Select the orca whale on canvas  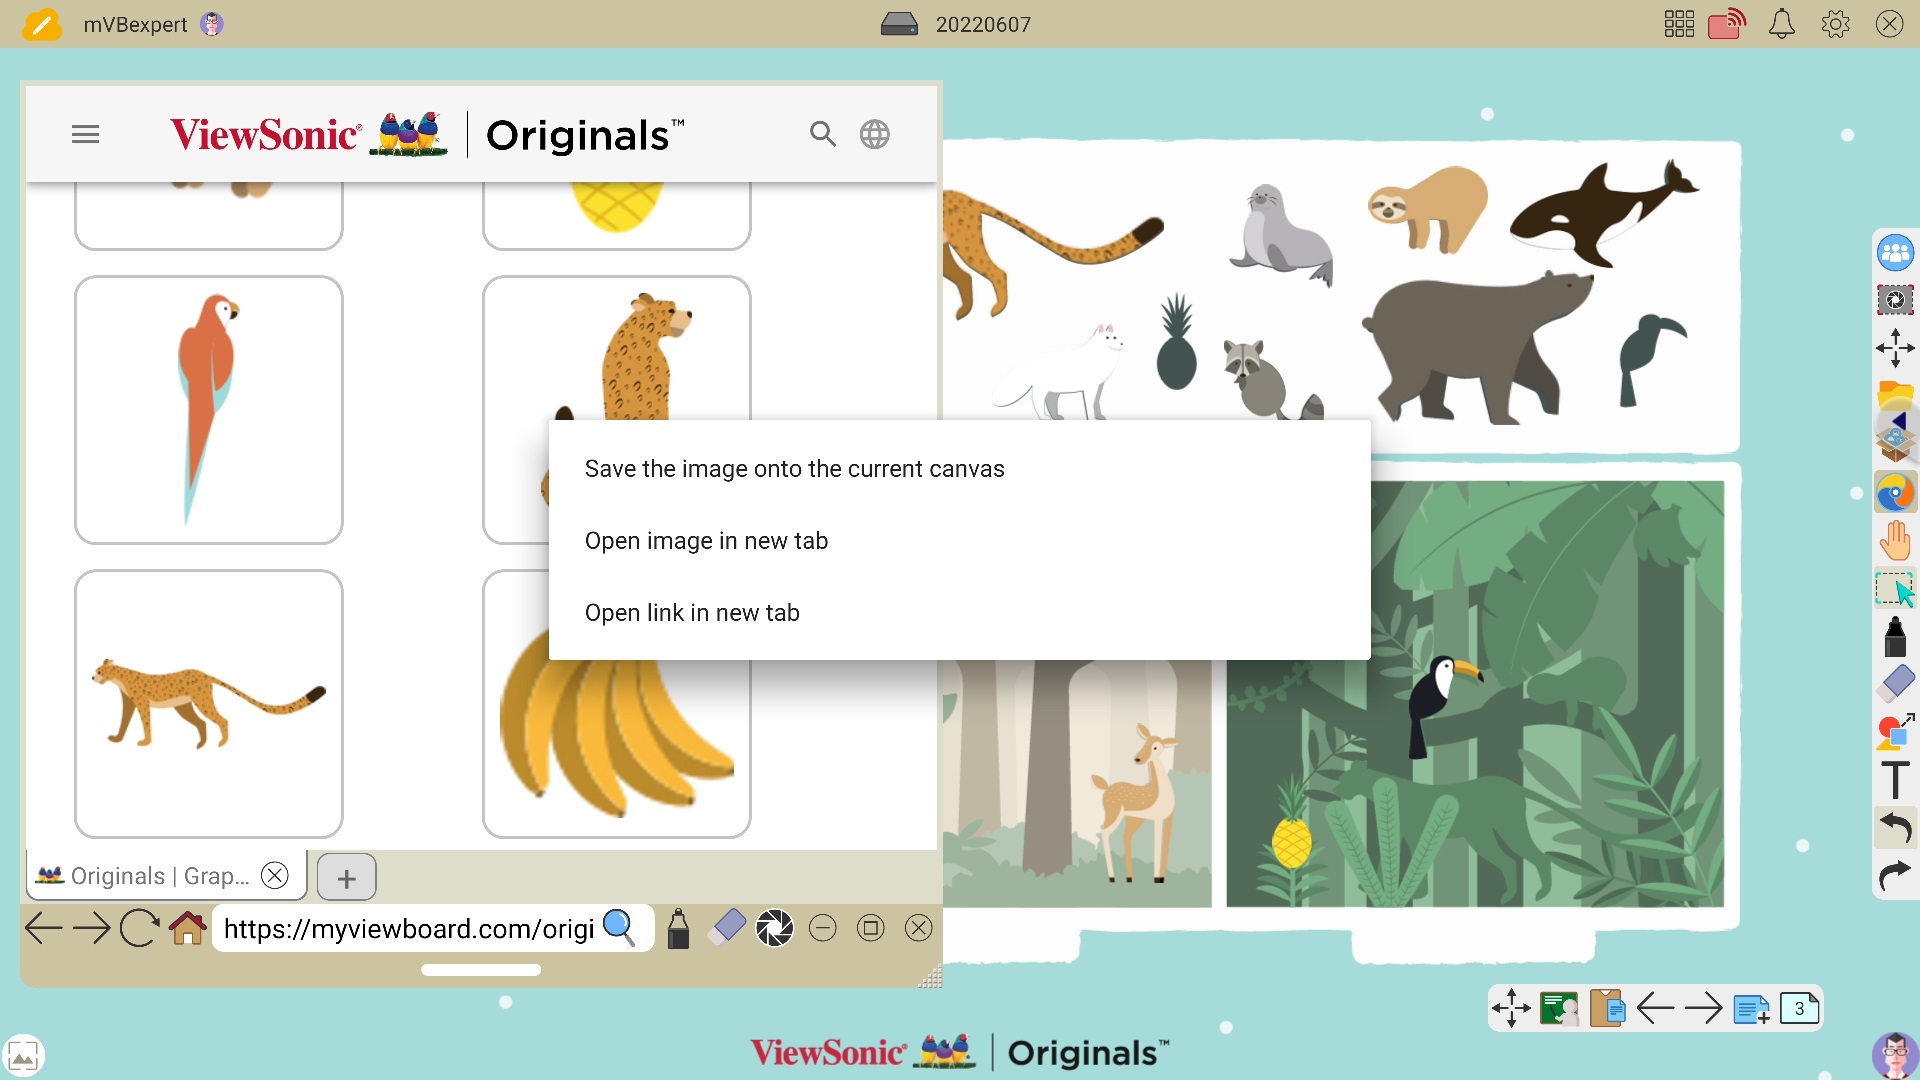[x=1604, y=212]
